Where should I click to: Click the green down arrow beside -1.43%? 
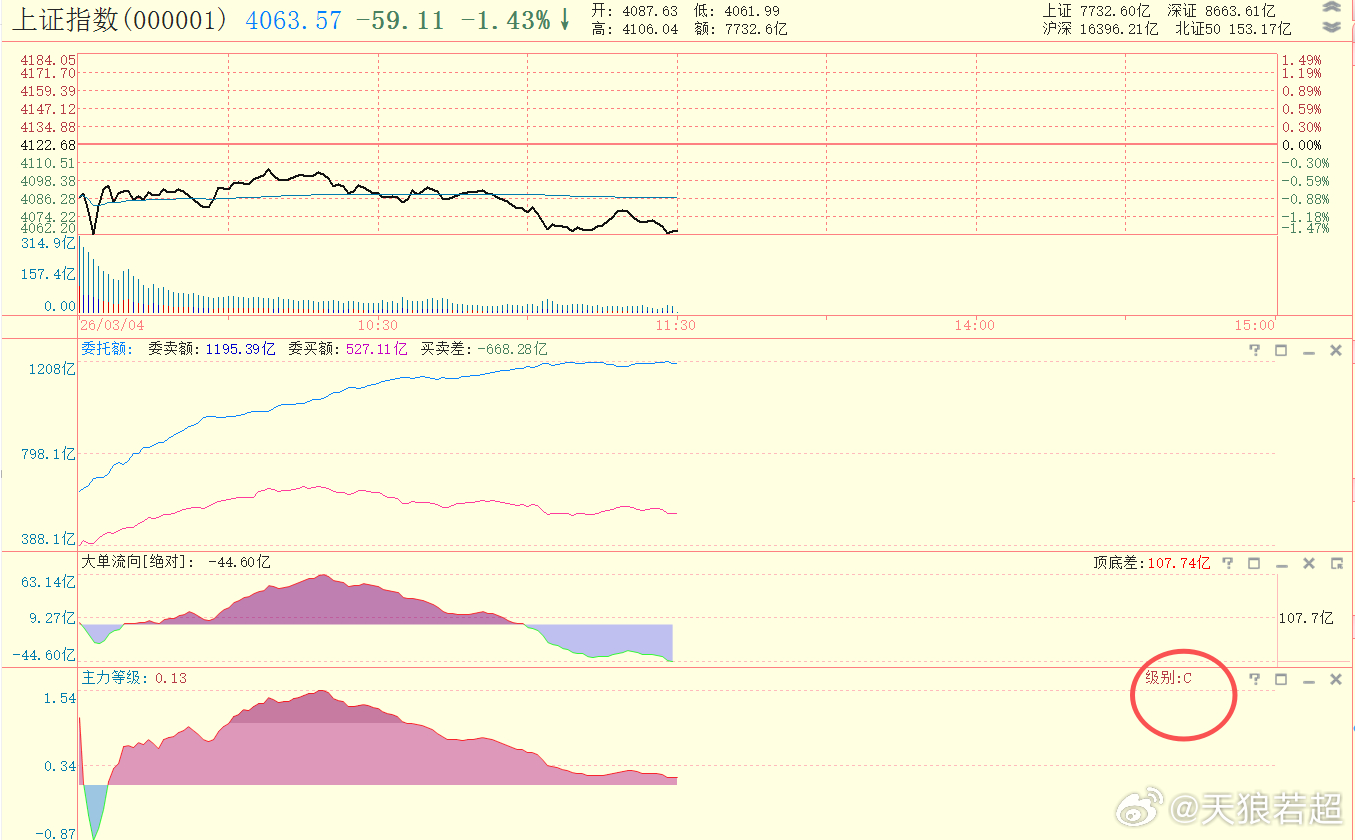(564, 19)
